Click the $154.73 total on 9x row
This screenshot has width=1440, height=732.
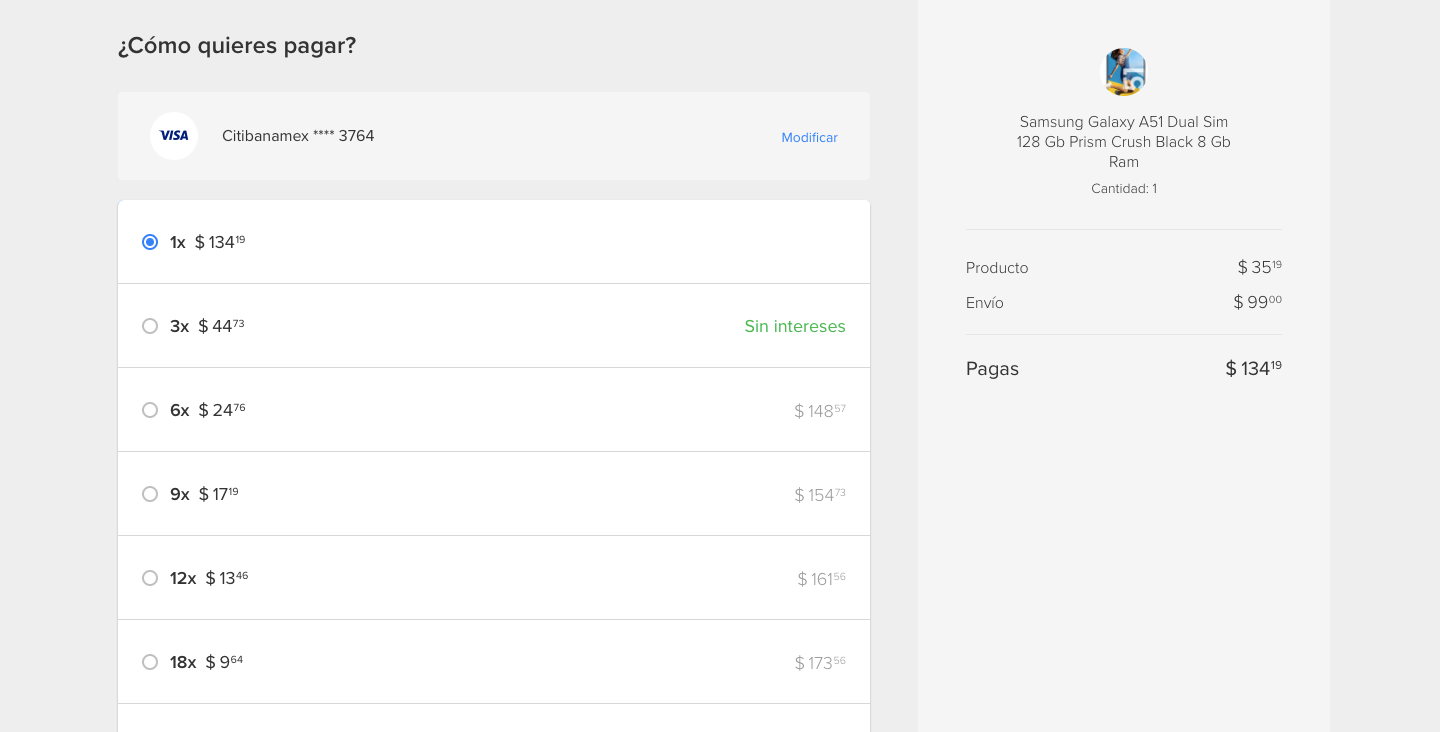click(820, 494)
